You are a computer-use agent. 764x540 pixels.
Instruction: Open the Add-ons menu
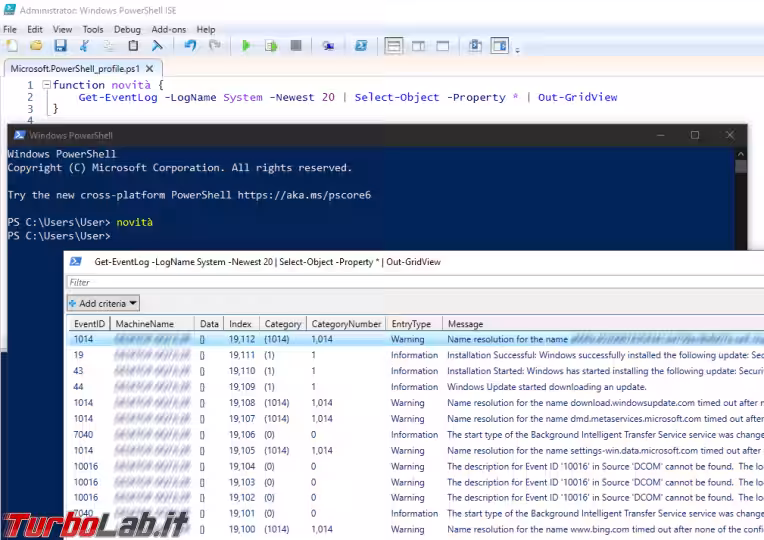point(168,30)
